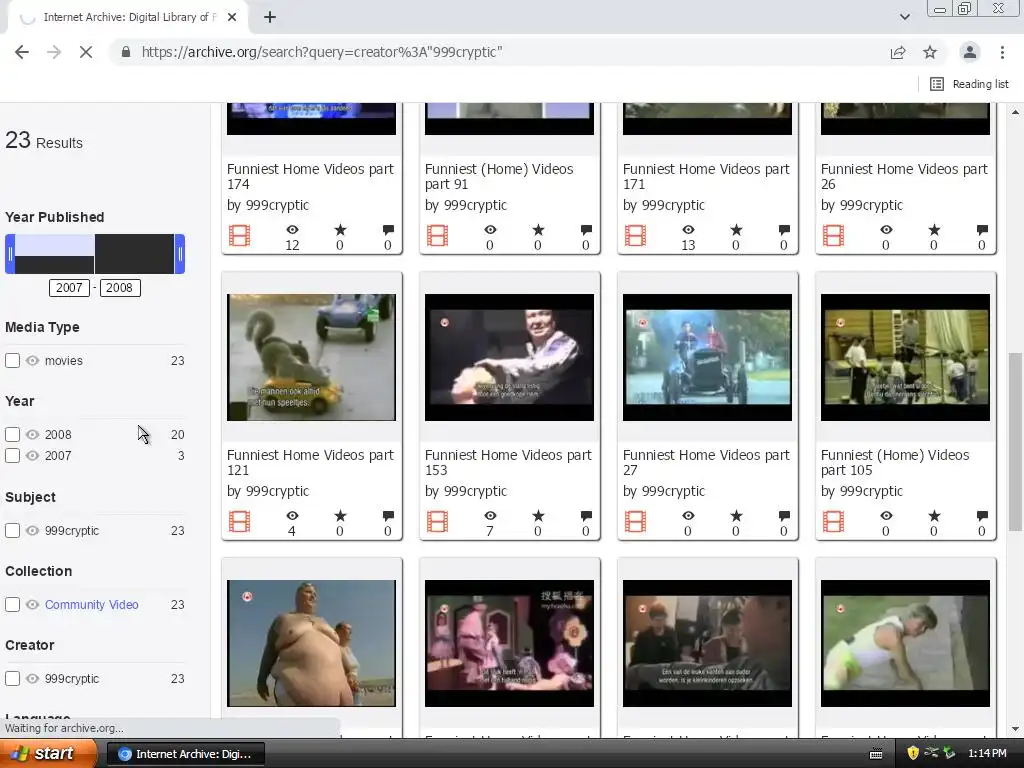The height and width of the screenshot is (768, 1024).
Task: Click the 2008 bar in the year histogram
Action: pos(135,254)
